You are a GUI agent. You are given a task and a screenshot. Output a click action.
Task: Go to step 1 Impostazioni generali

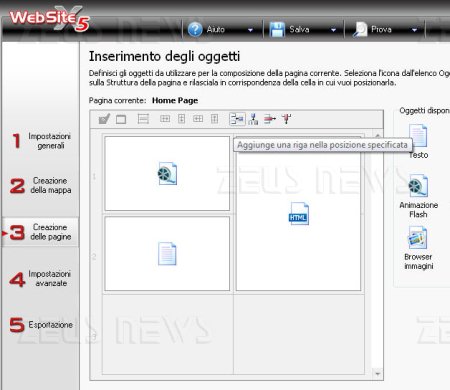tap(41, 141)
